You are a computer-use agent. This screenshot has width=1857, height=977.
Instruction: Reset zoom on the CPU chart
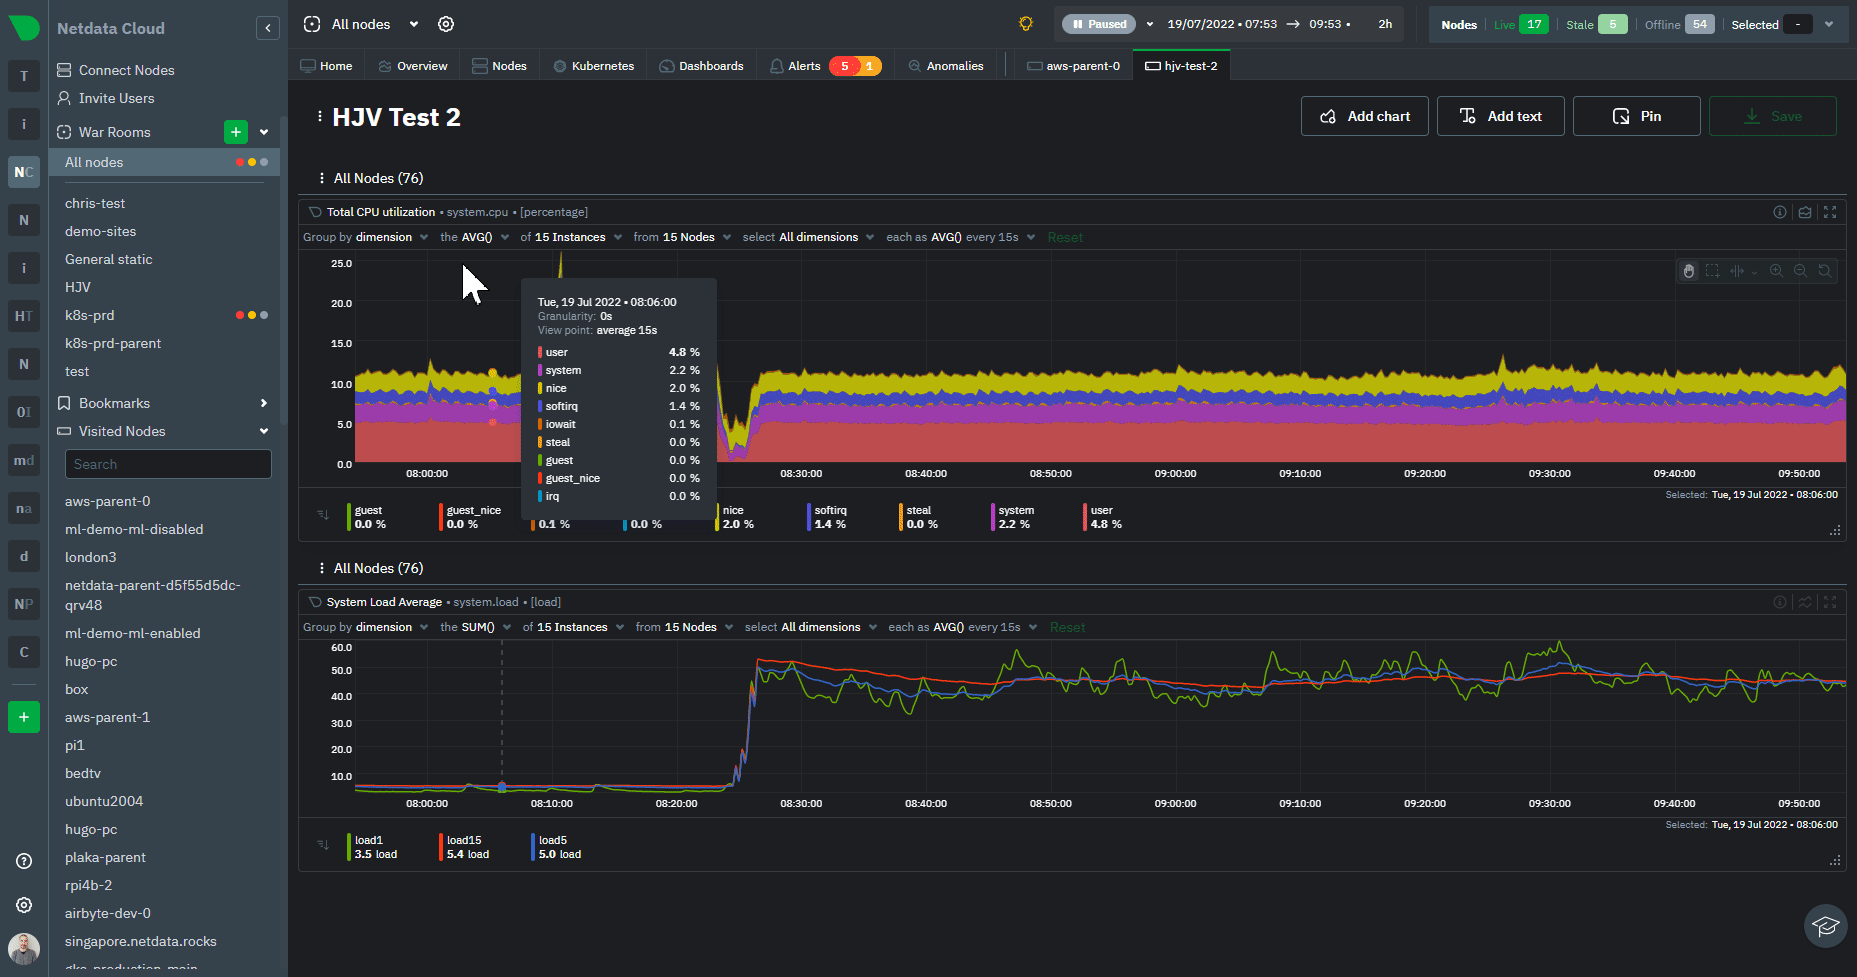1824,271
